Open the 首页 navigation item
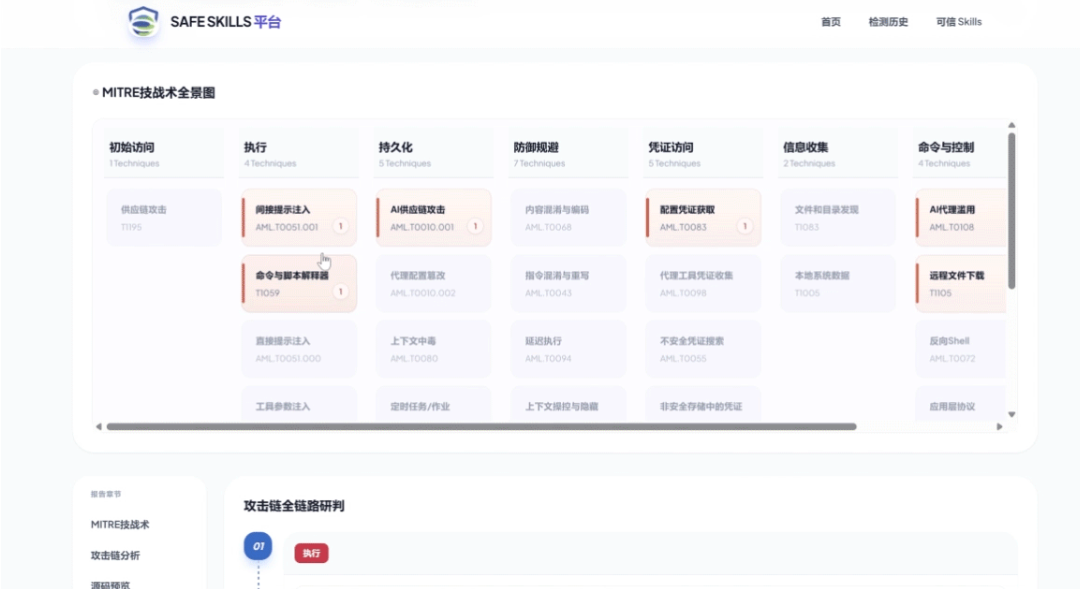Viewport: 1080px width, 589px height. click(x=830, y=22)
